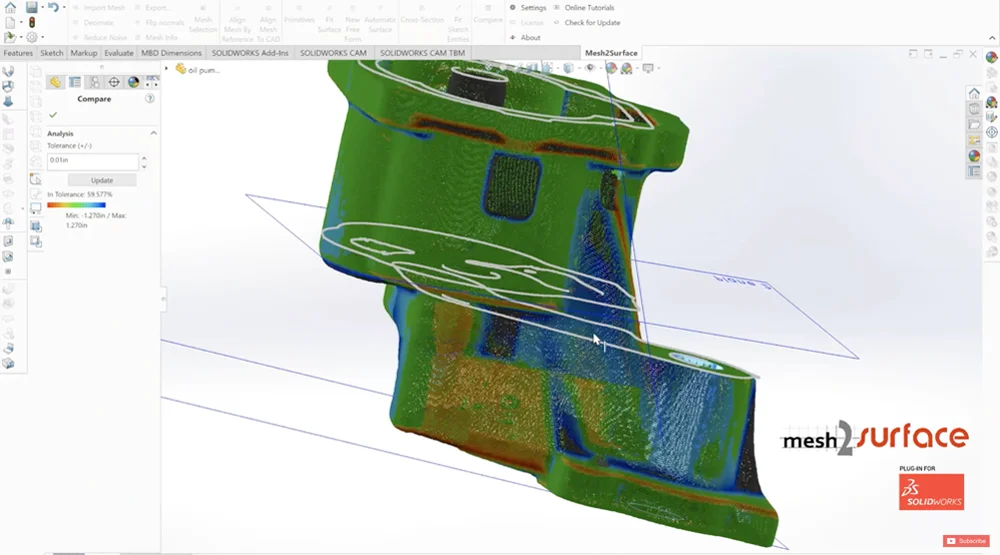Open the Evaluate tab
The image size is (1000, 555).
point(119,53)
